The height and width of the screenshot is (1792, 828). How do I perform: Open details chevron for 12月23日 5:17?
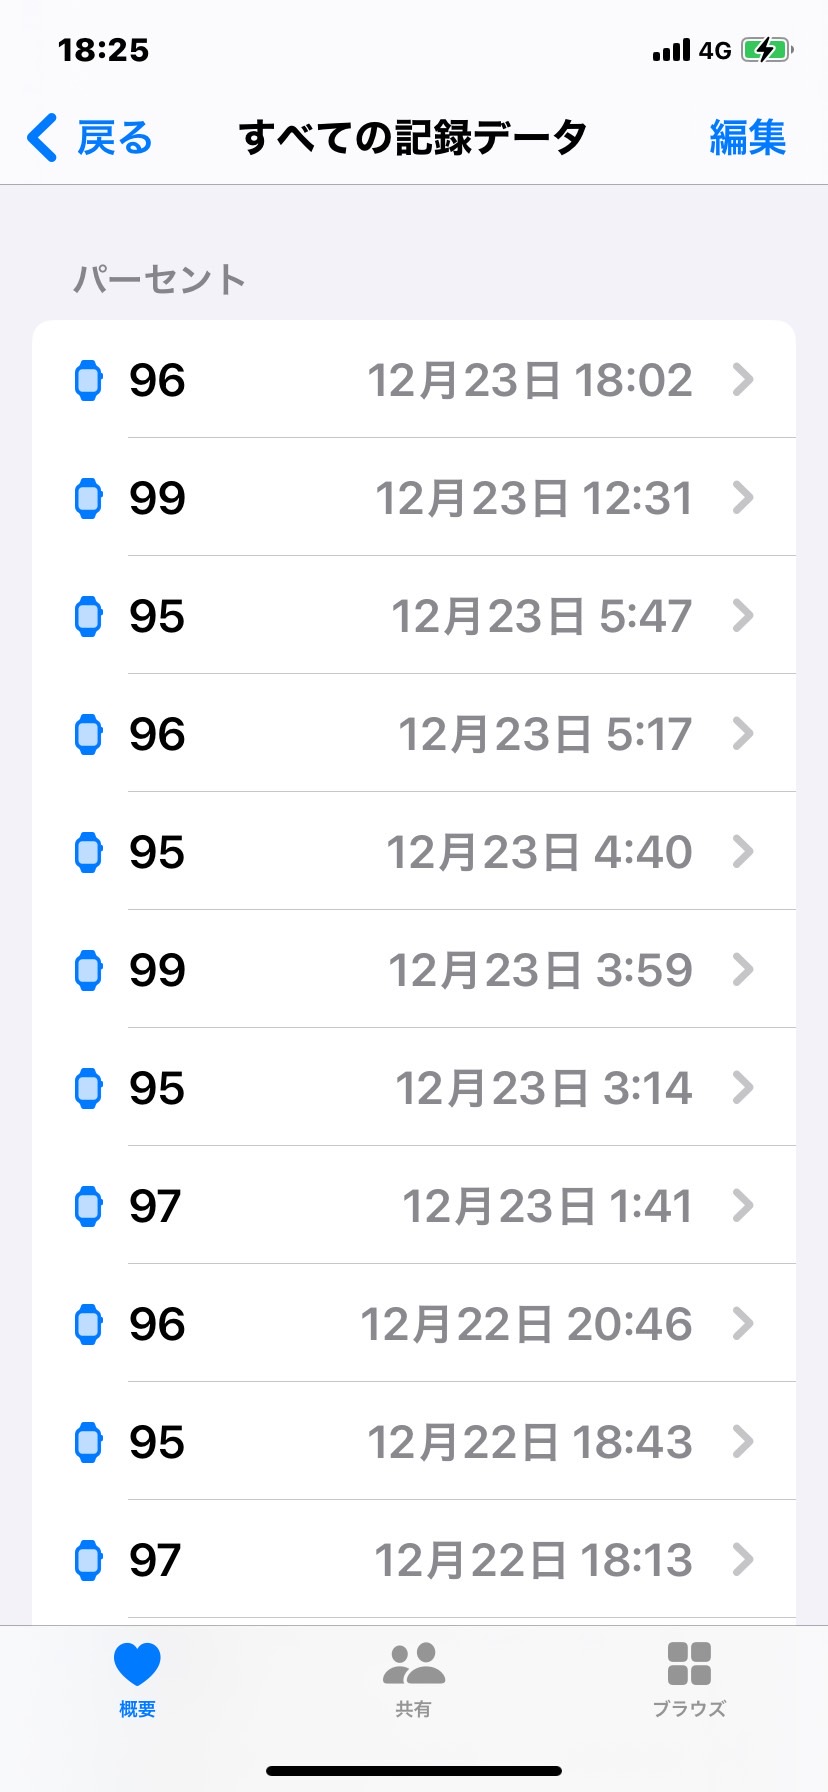[743, 734]
